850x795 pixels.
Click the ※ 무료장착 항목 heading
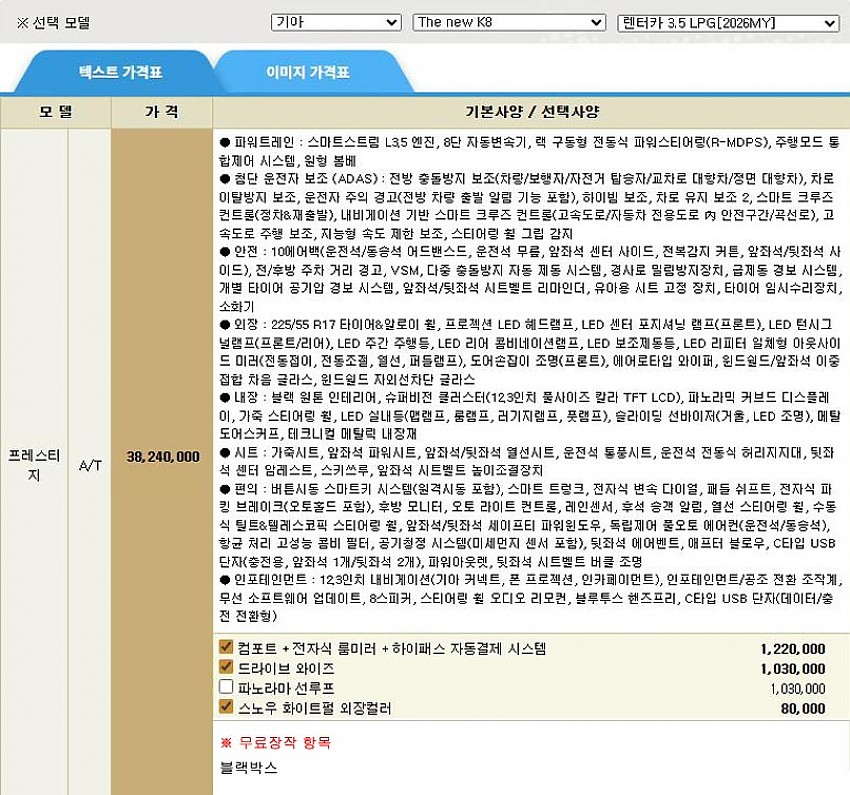coord(274,743)
